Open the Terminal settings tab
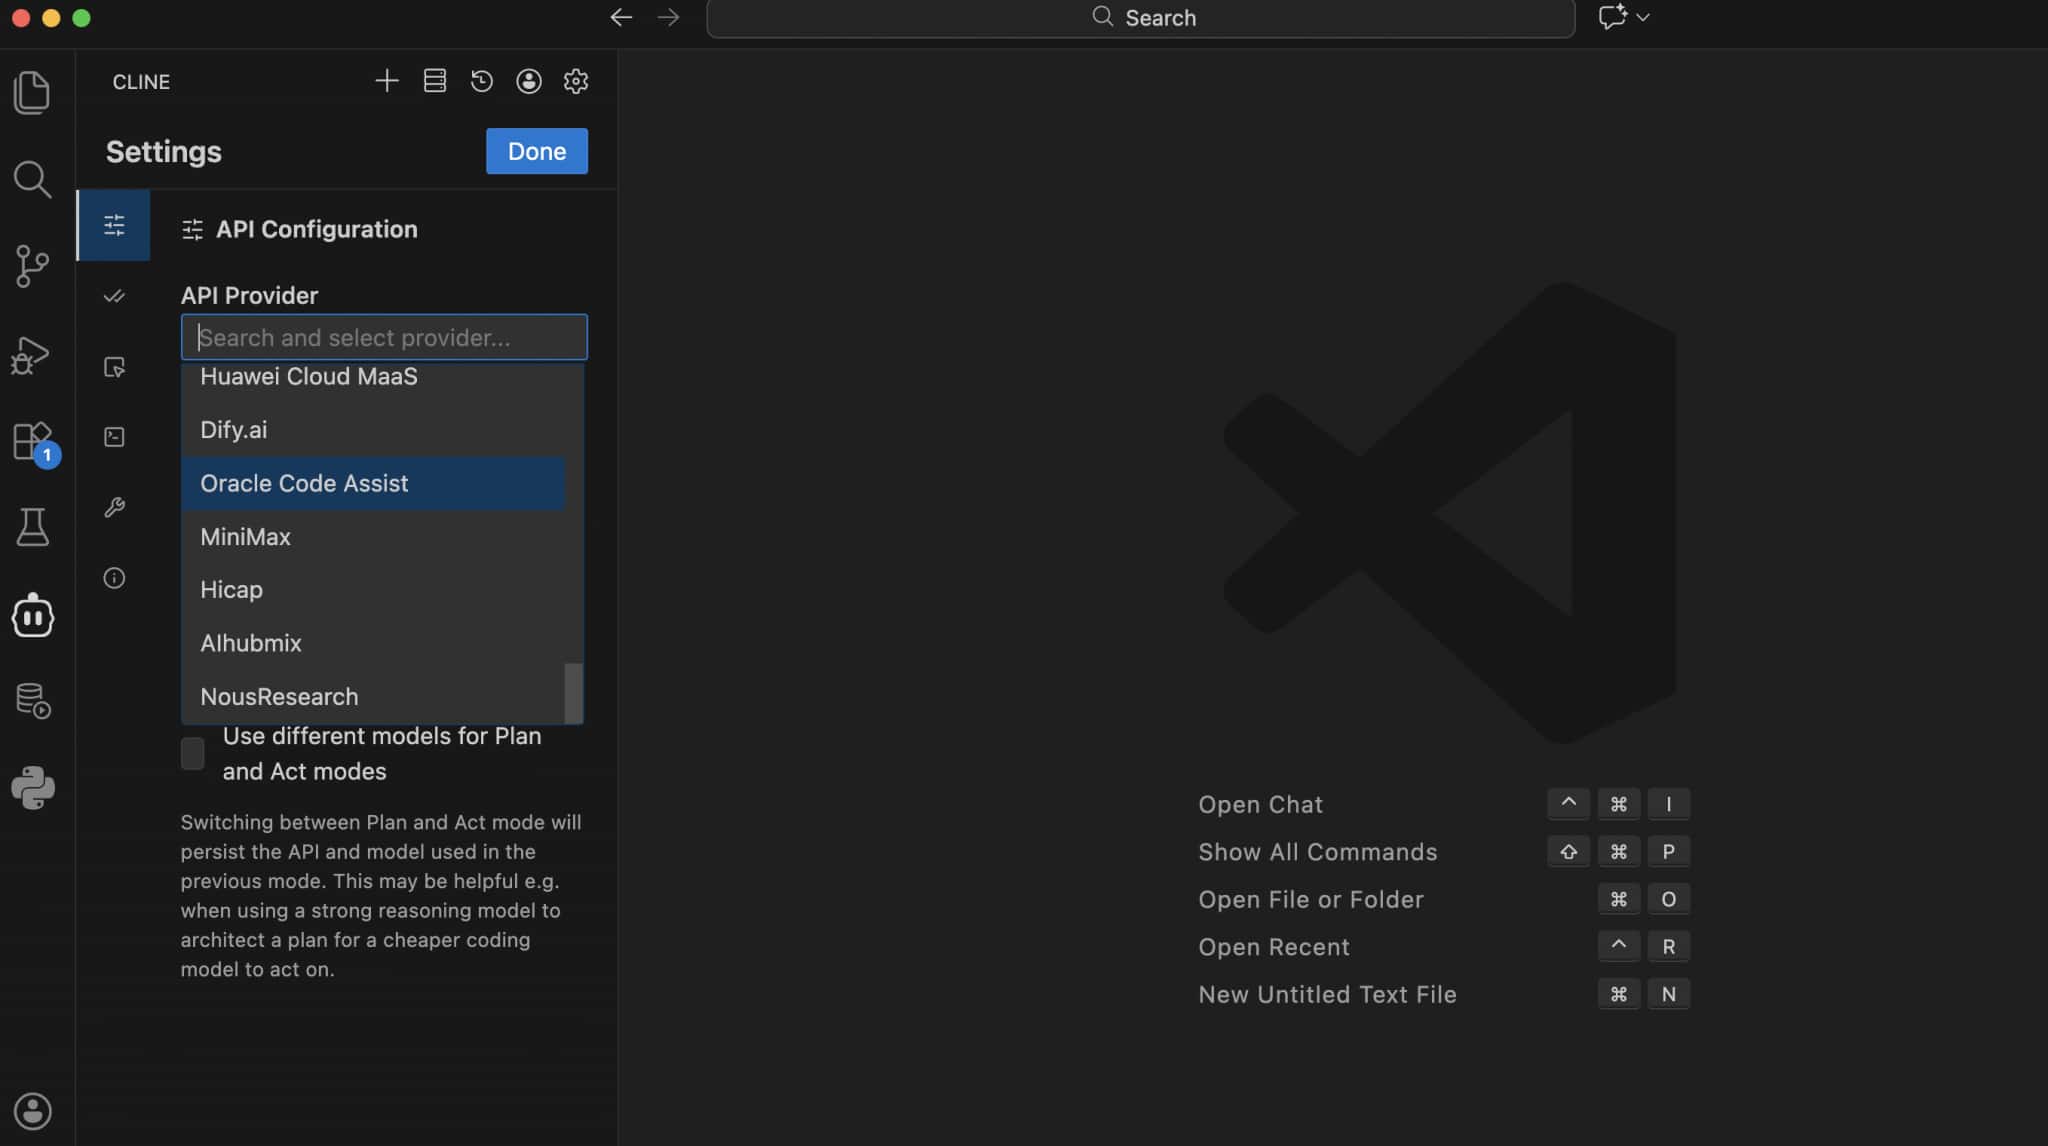The height and width of the screenshot is (1146, 2048). [x=114, y=437]
